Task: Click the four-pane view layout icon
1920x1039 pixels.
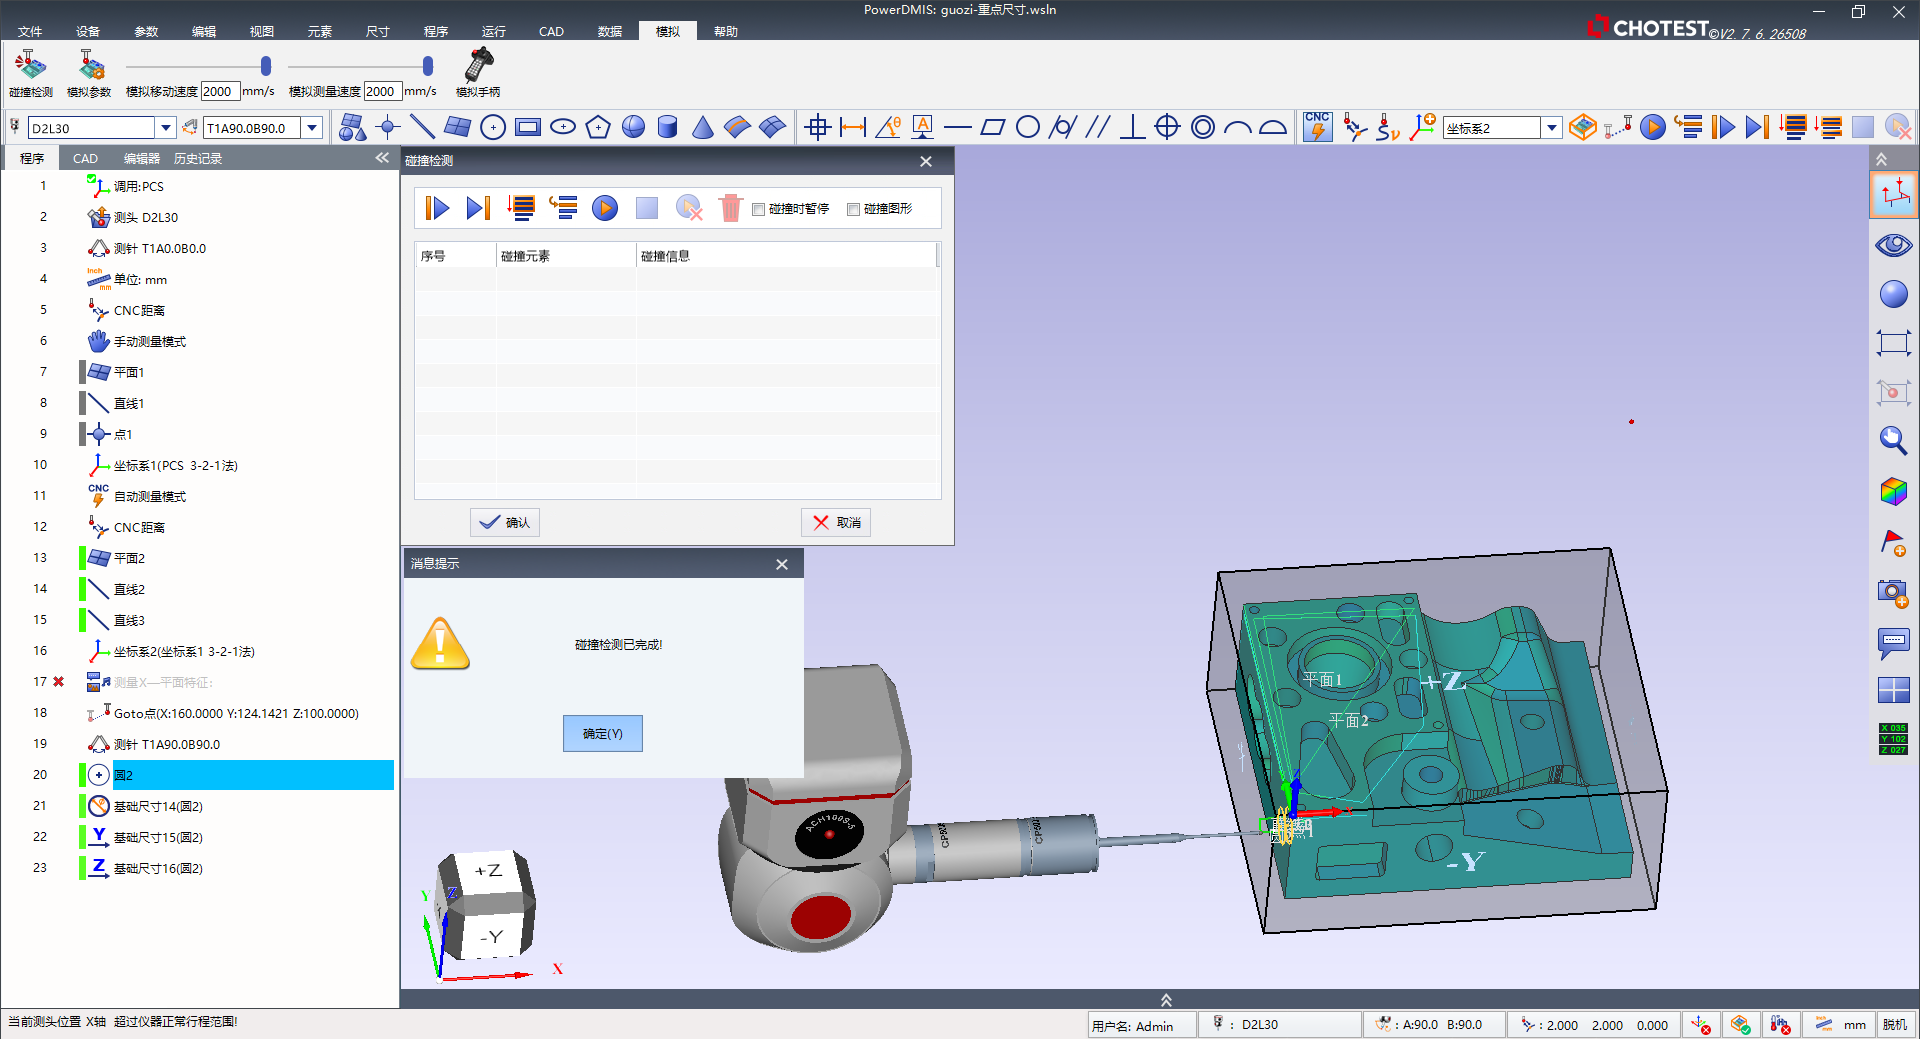Action: [1893, 690]
